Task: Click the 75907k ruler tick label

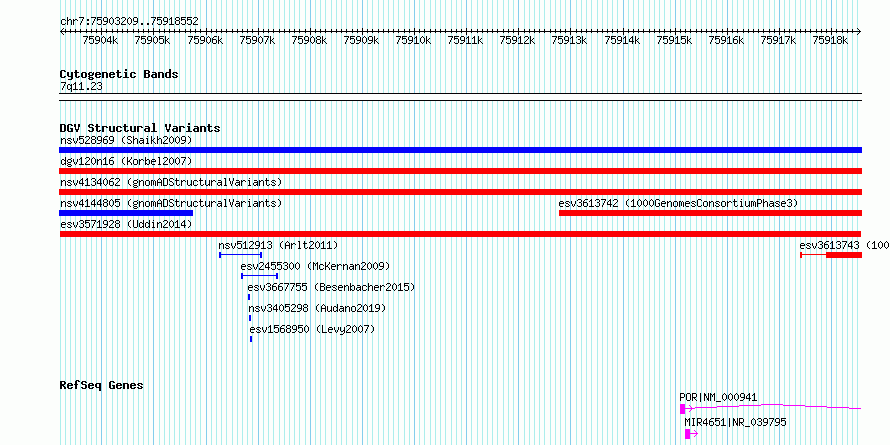Action: (x=257, y=40)
